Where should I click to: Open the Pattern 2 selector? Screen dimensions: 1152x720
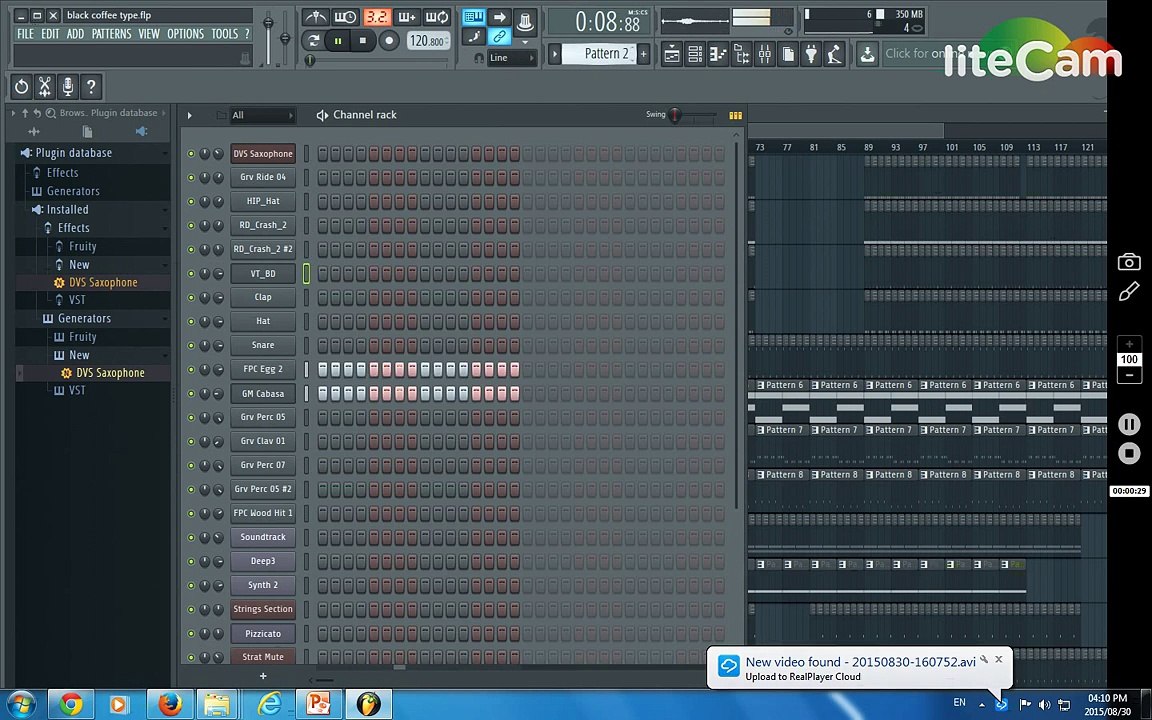[x=598, y=54]
